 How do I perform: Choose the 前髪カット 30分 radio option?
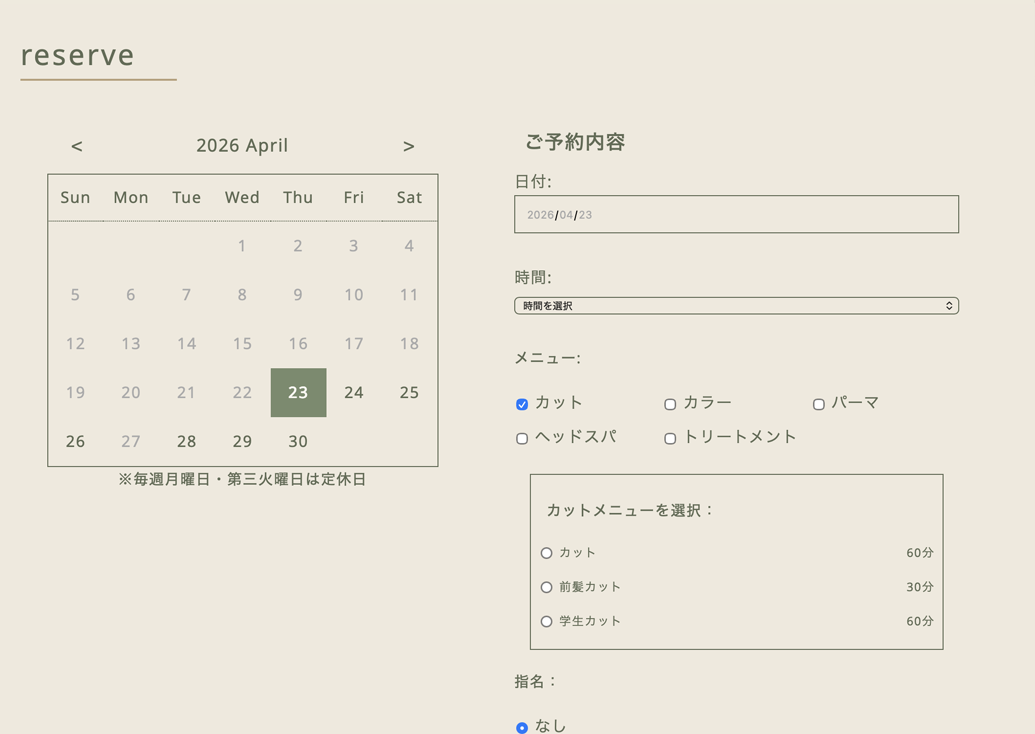pos(546,587)
